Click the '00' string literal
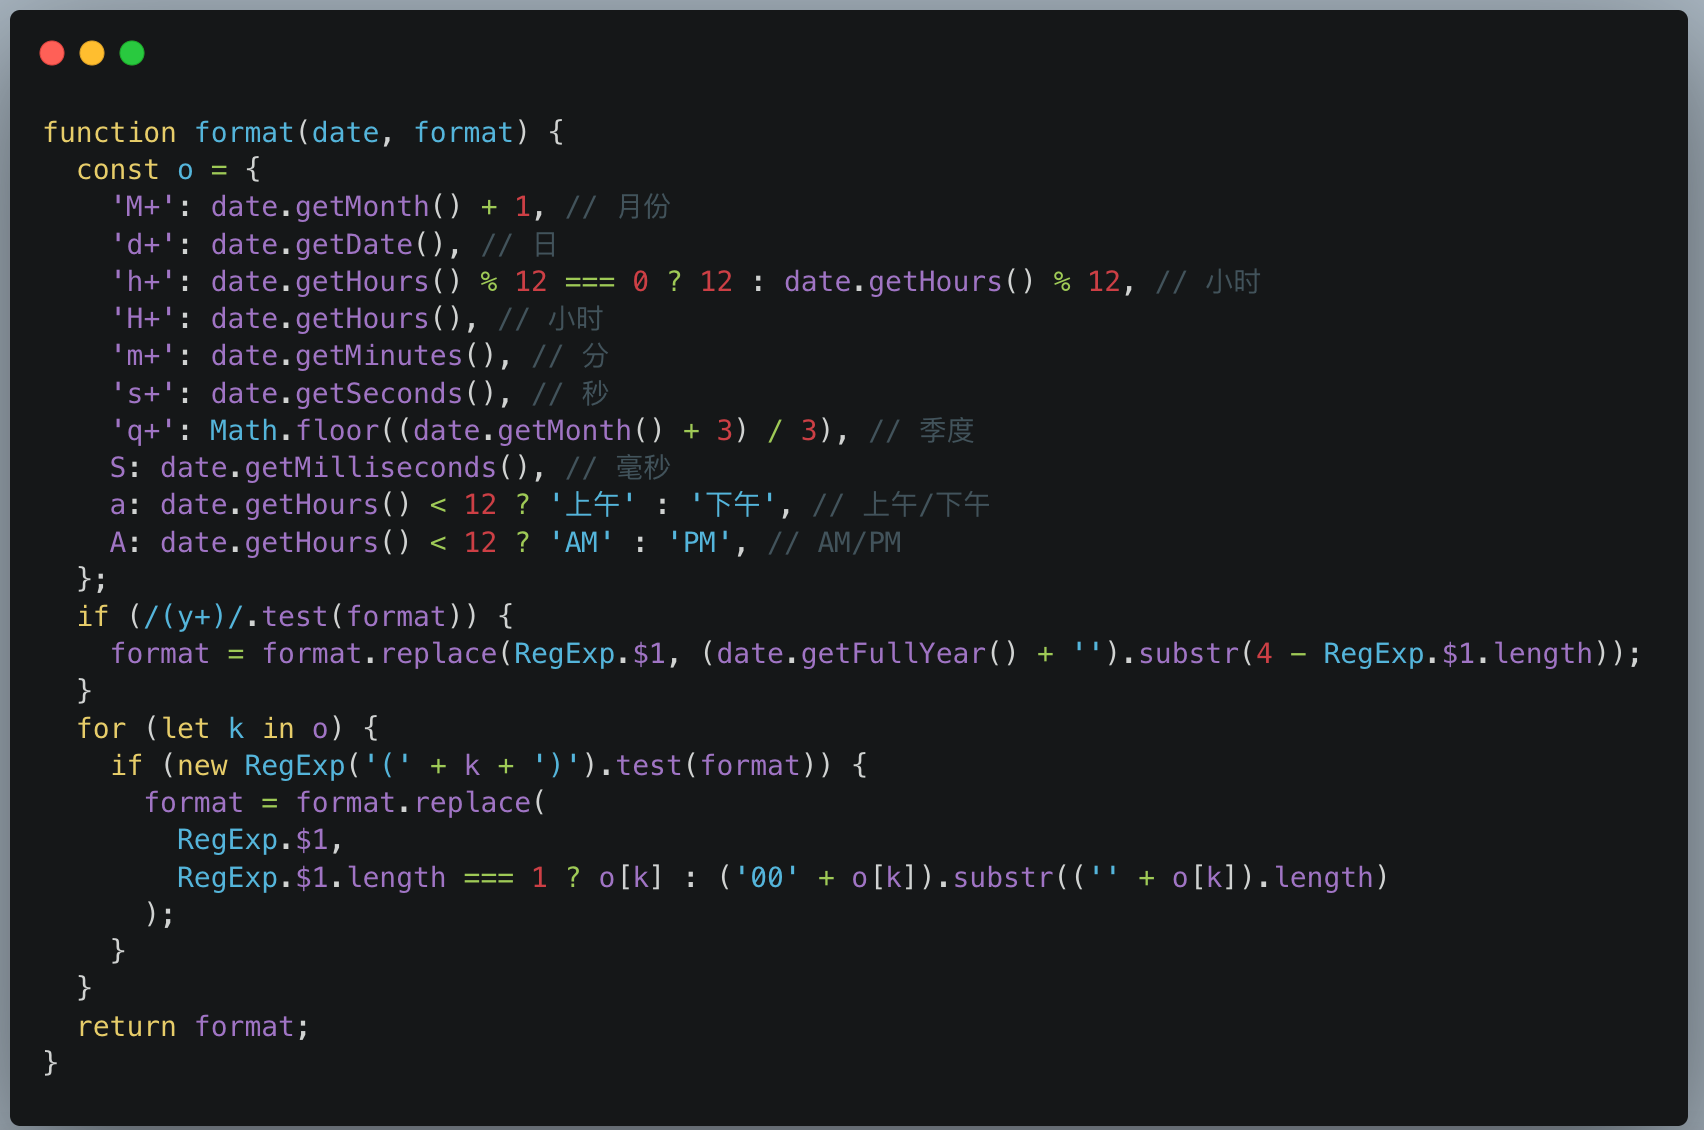The image size is (1704, 1130). click(767, 877)
